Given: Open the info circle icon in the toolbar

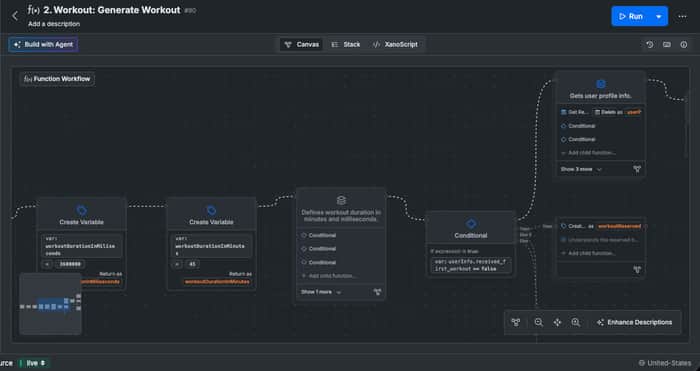Looking at the screenshot, I should pyautogui.click(x=683, y=45).
